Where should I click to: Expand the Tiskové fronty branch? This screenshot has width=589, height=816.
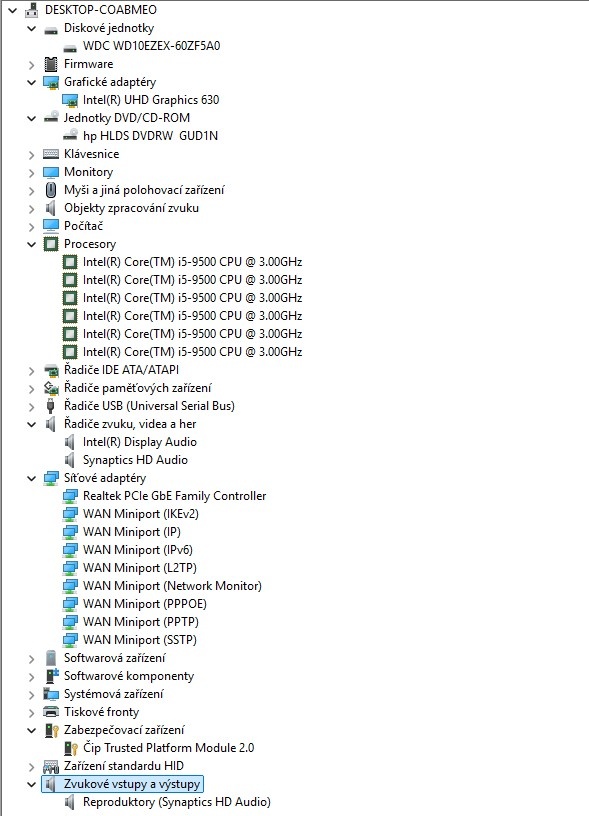pyautogui.click(x=31, y=712)
